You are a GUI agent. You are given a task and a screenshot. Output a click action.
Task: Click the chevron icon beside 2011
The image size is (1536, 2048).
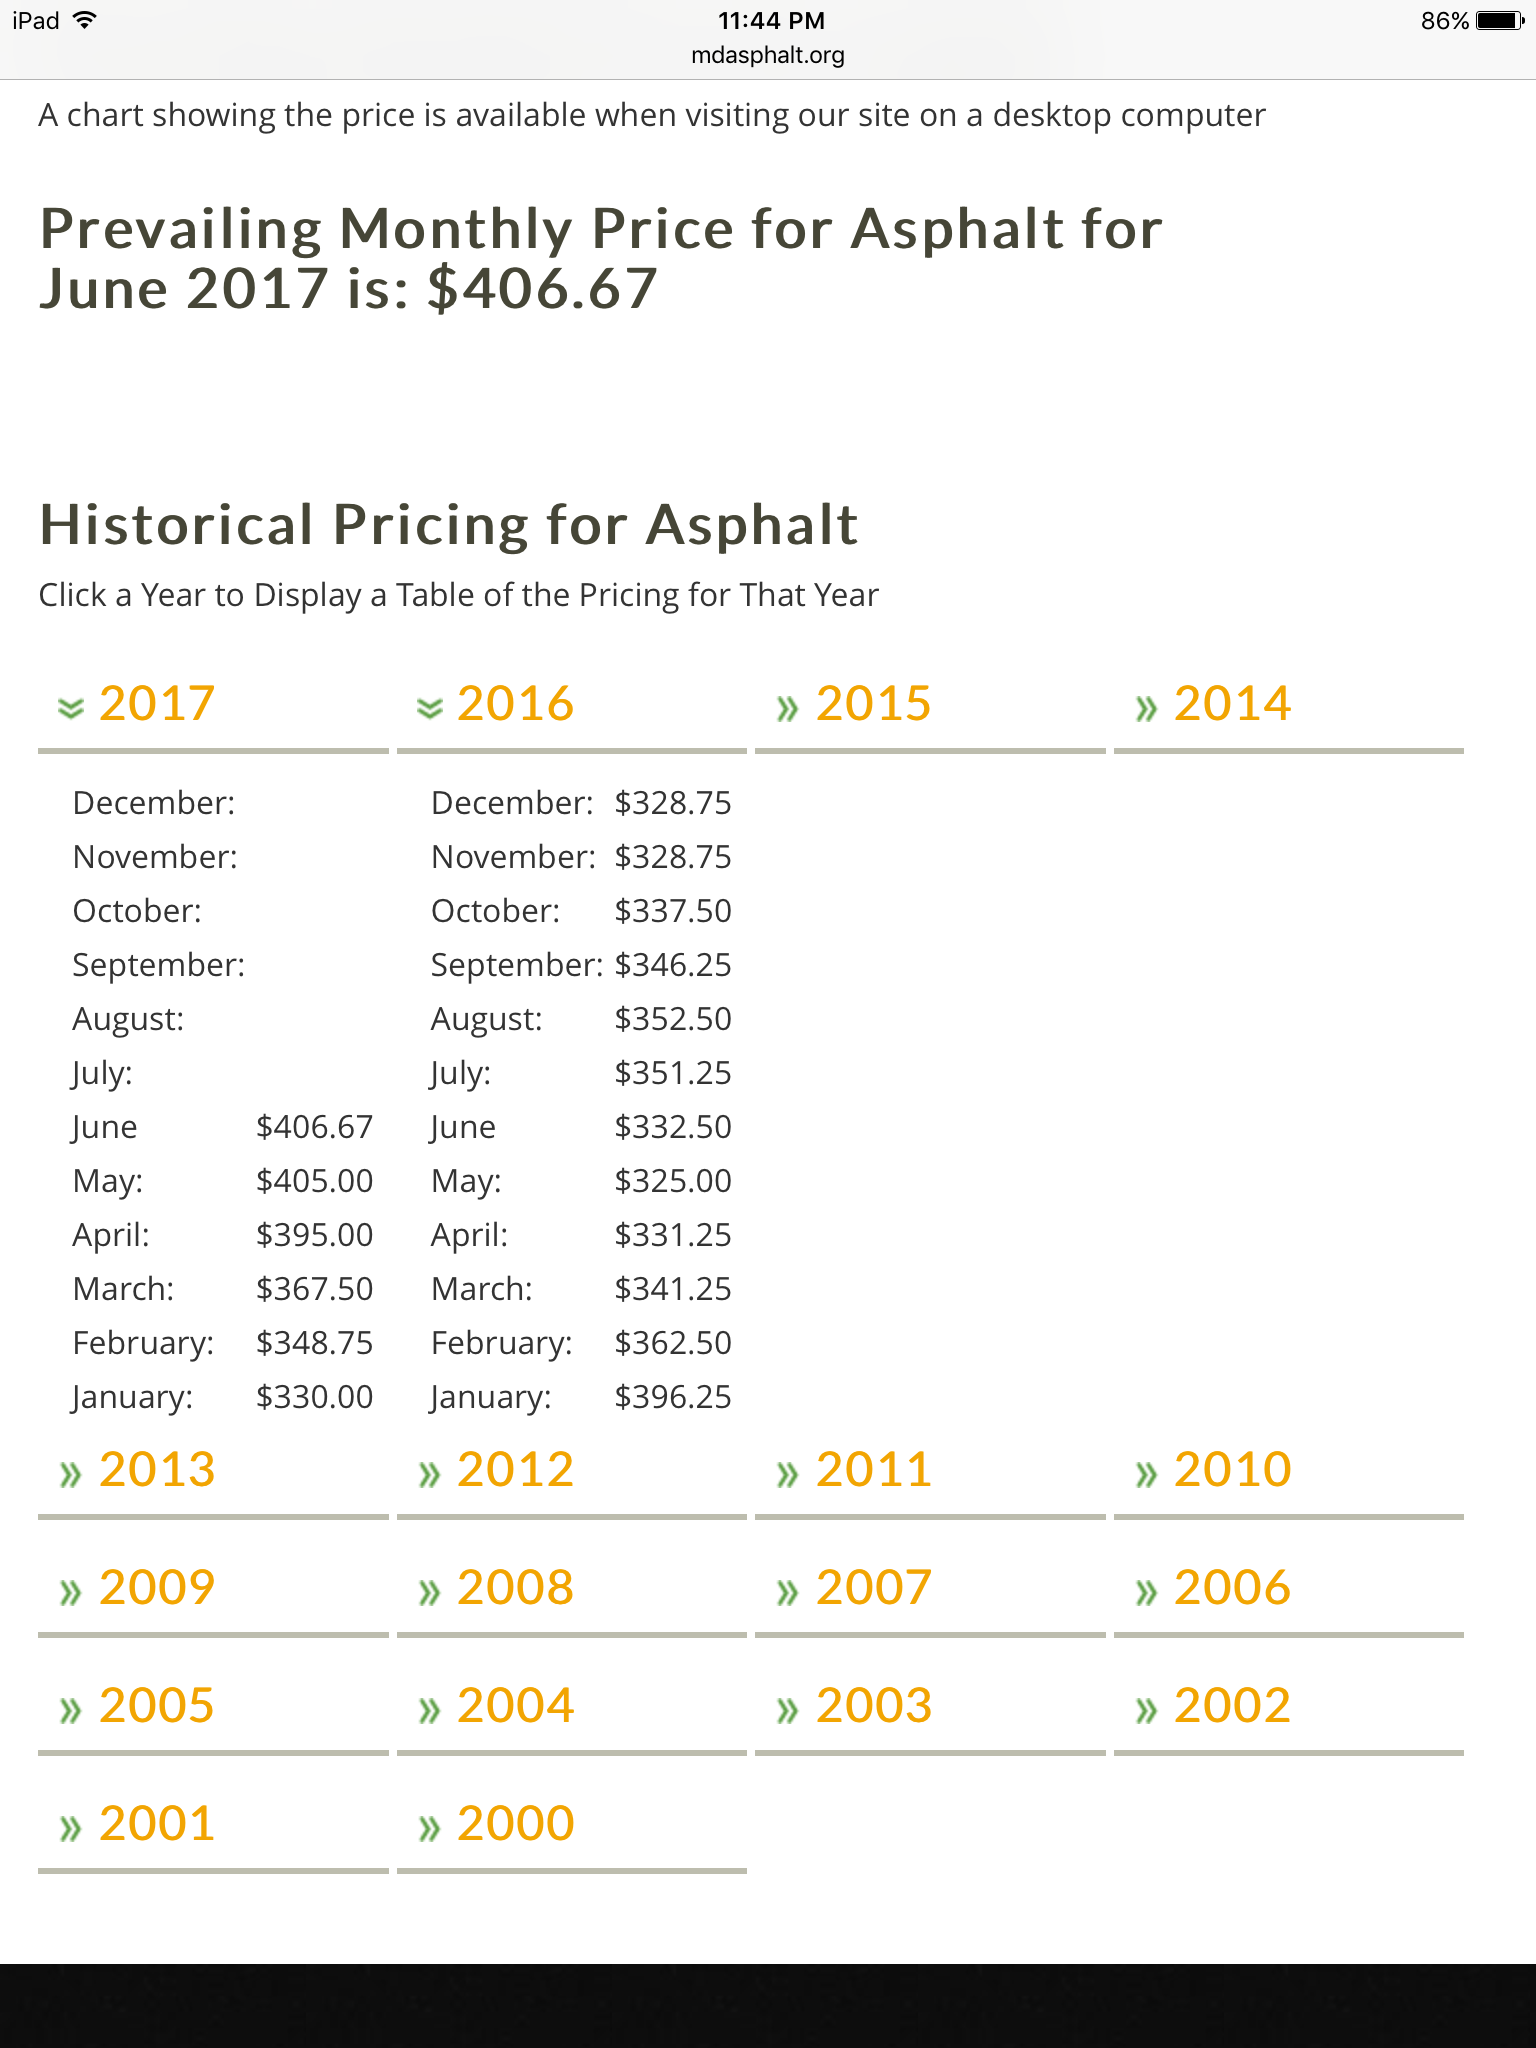tap(788, 1475)
